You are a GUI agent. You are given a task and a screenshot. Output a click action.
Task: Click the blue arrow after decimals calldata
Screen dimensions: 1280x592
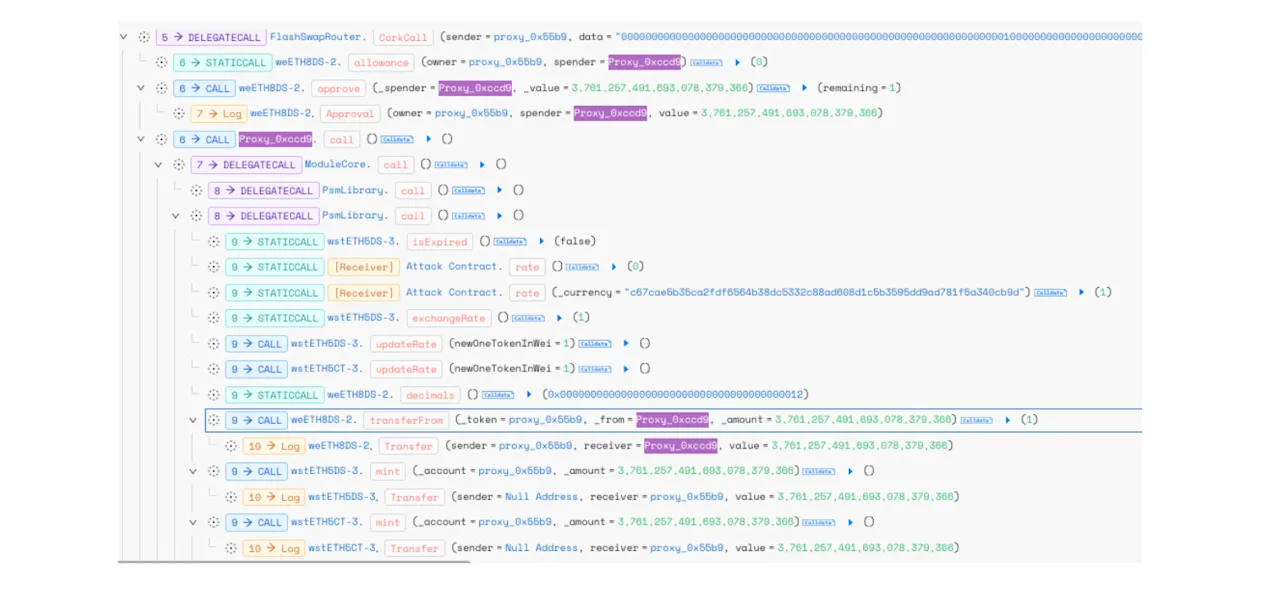(529, 395)
